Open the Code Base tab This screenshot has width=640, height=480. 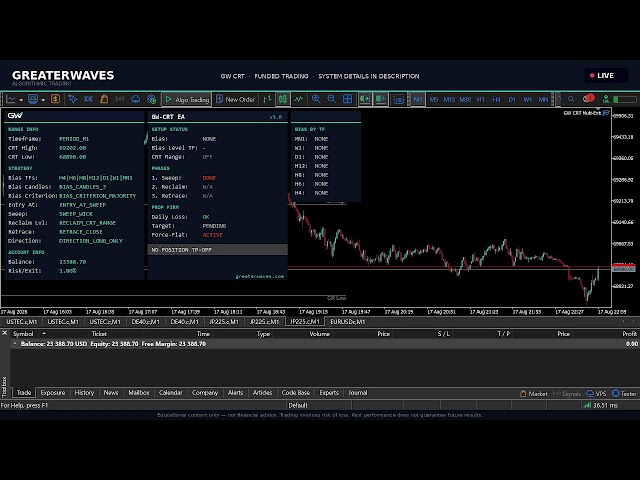click(x=296, y=393)
